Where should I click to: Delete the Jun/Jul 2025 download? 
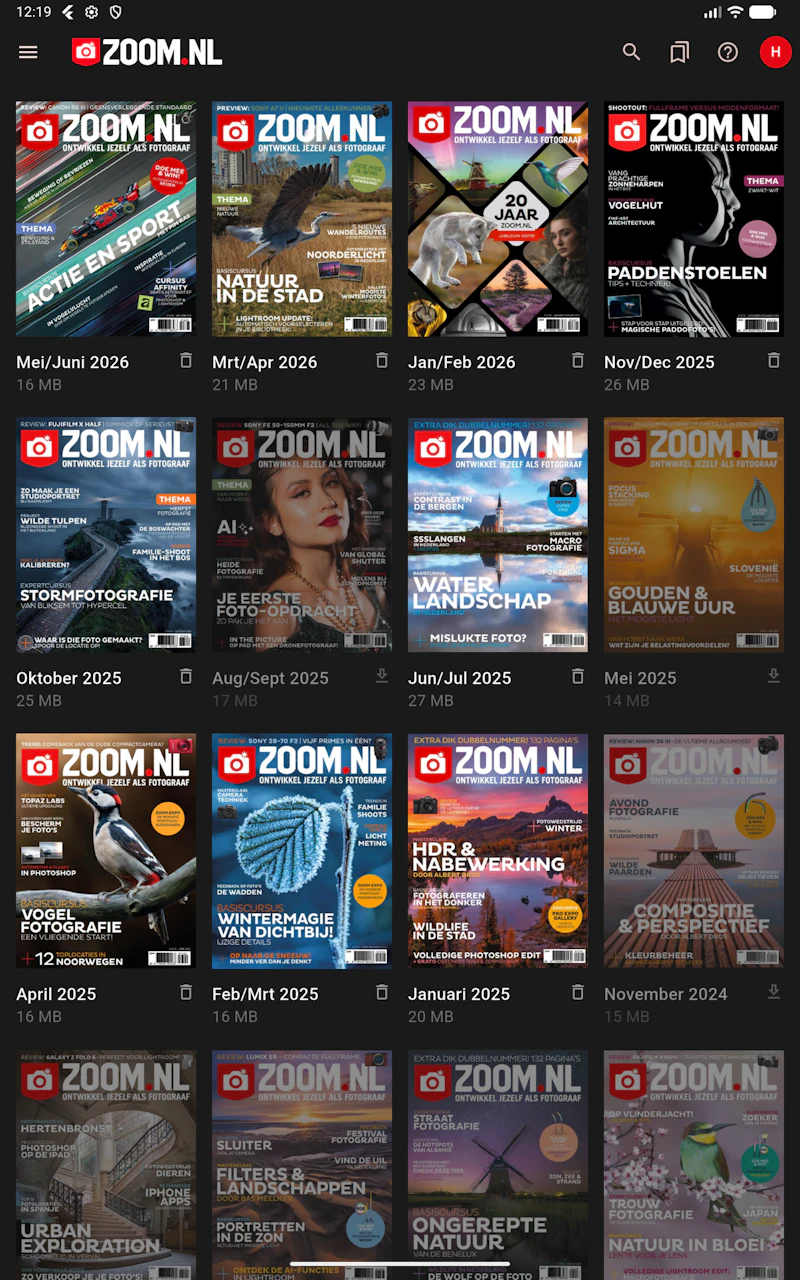point(577,676)
